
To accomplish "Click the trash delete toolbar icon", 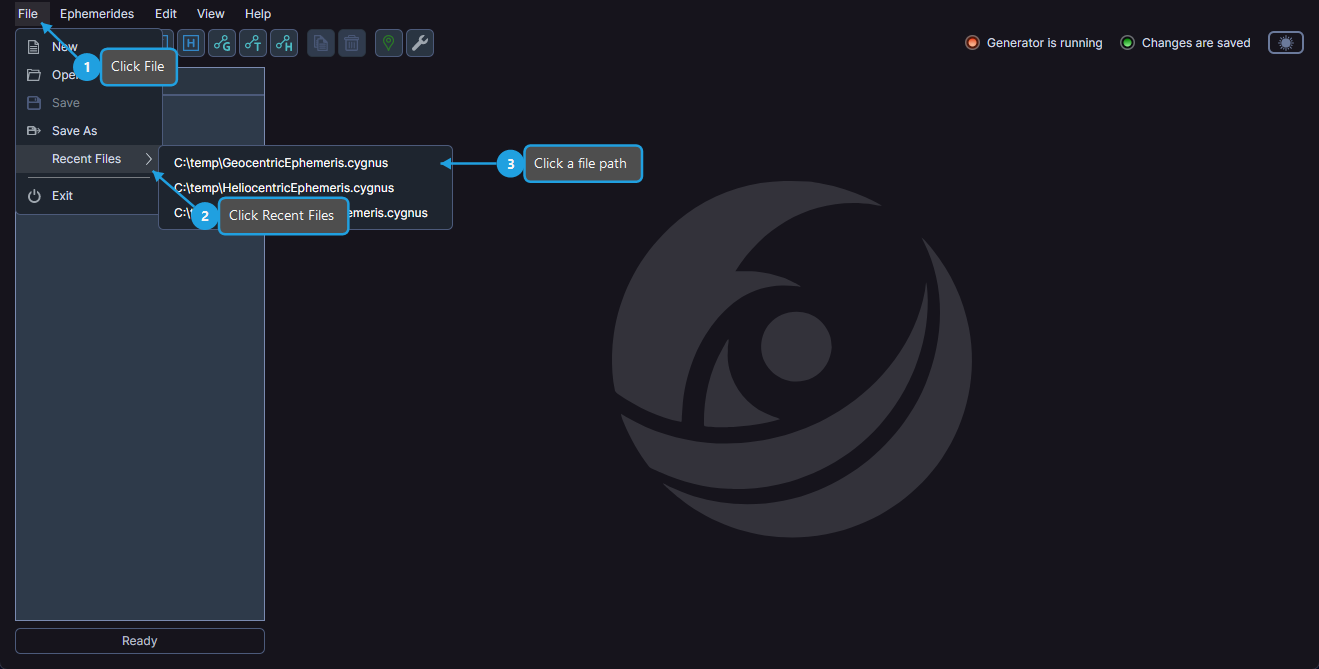I will [352, 43].
